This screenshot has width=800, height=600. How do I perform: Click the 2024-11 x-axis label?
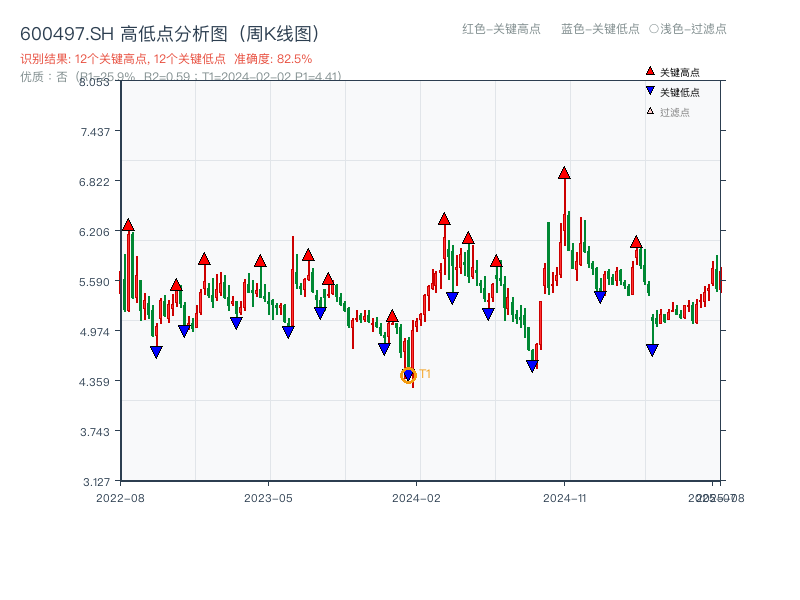pos(565,498)
